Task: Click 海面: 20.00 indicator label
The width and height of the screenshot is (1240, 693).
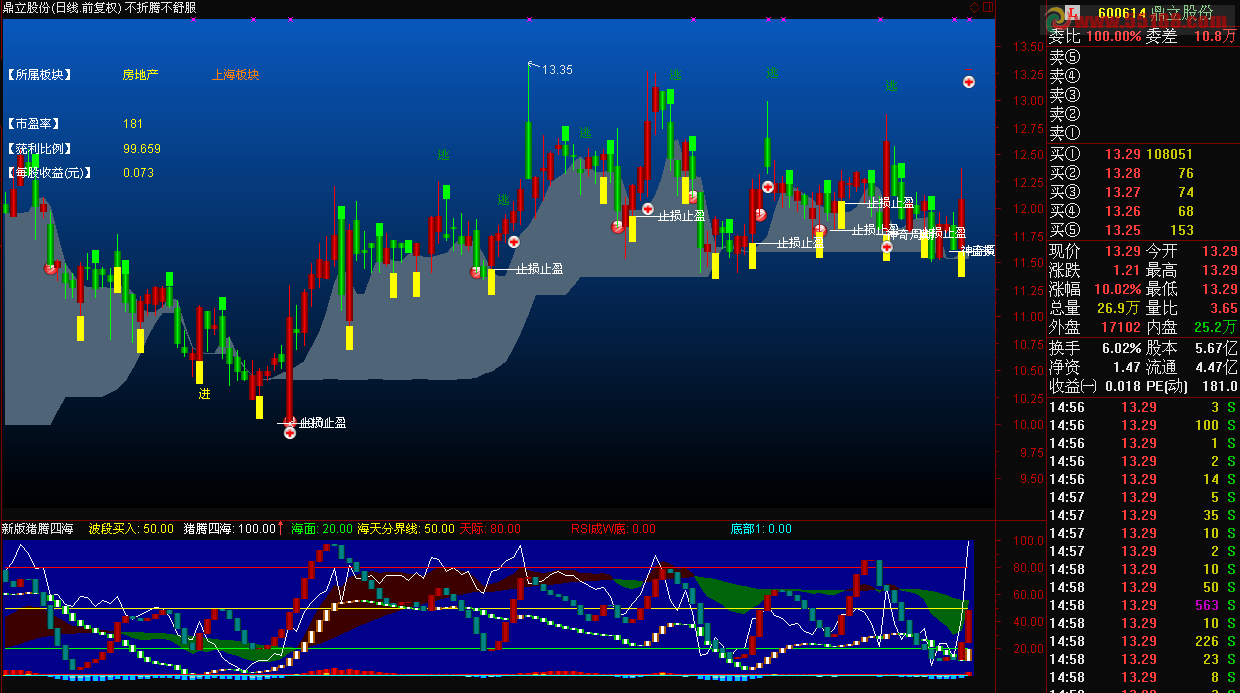Action: (x=321, y=528)
